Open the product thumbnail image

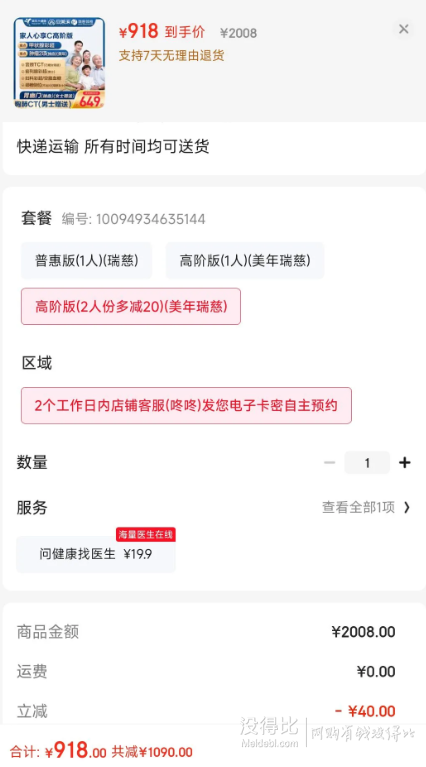[59, 63]
